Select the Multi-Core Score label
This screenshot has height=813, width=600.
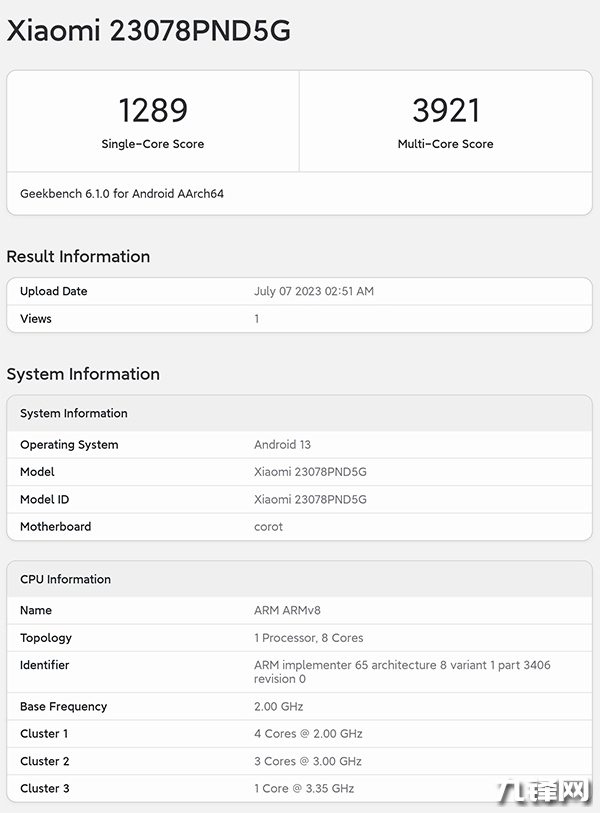click(x=445, y=144)
